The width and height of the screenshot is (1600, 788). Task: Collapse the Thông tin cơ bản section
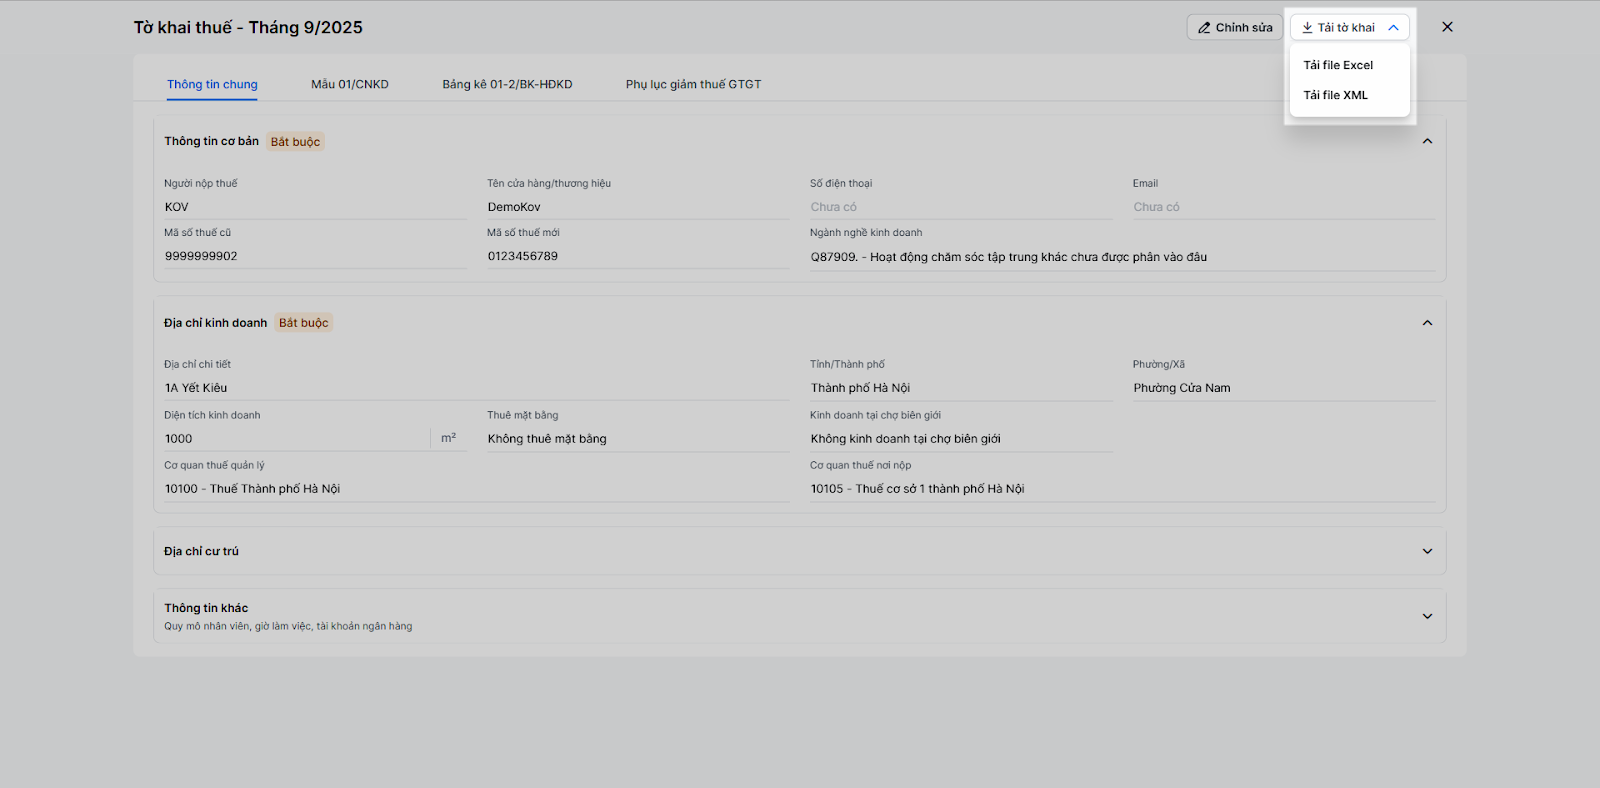point(1427,141)
